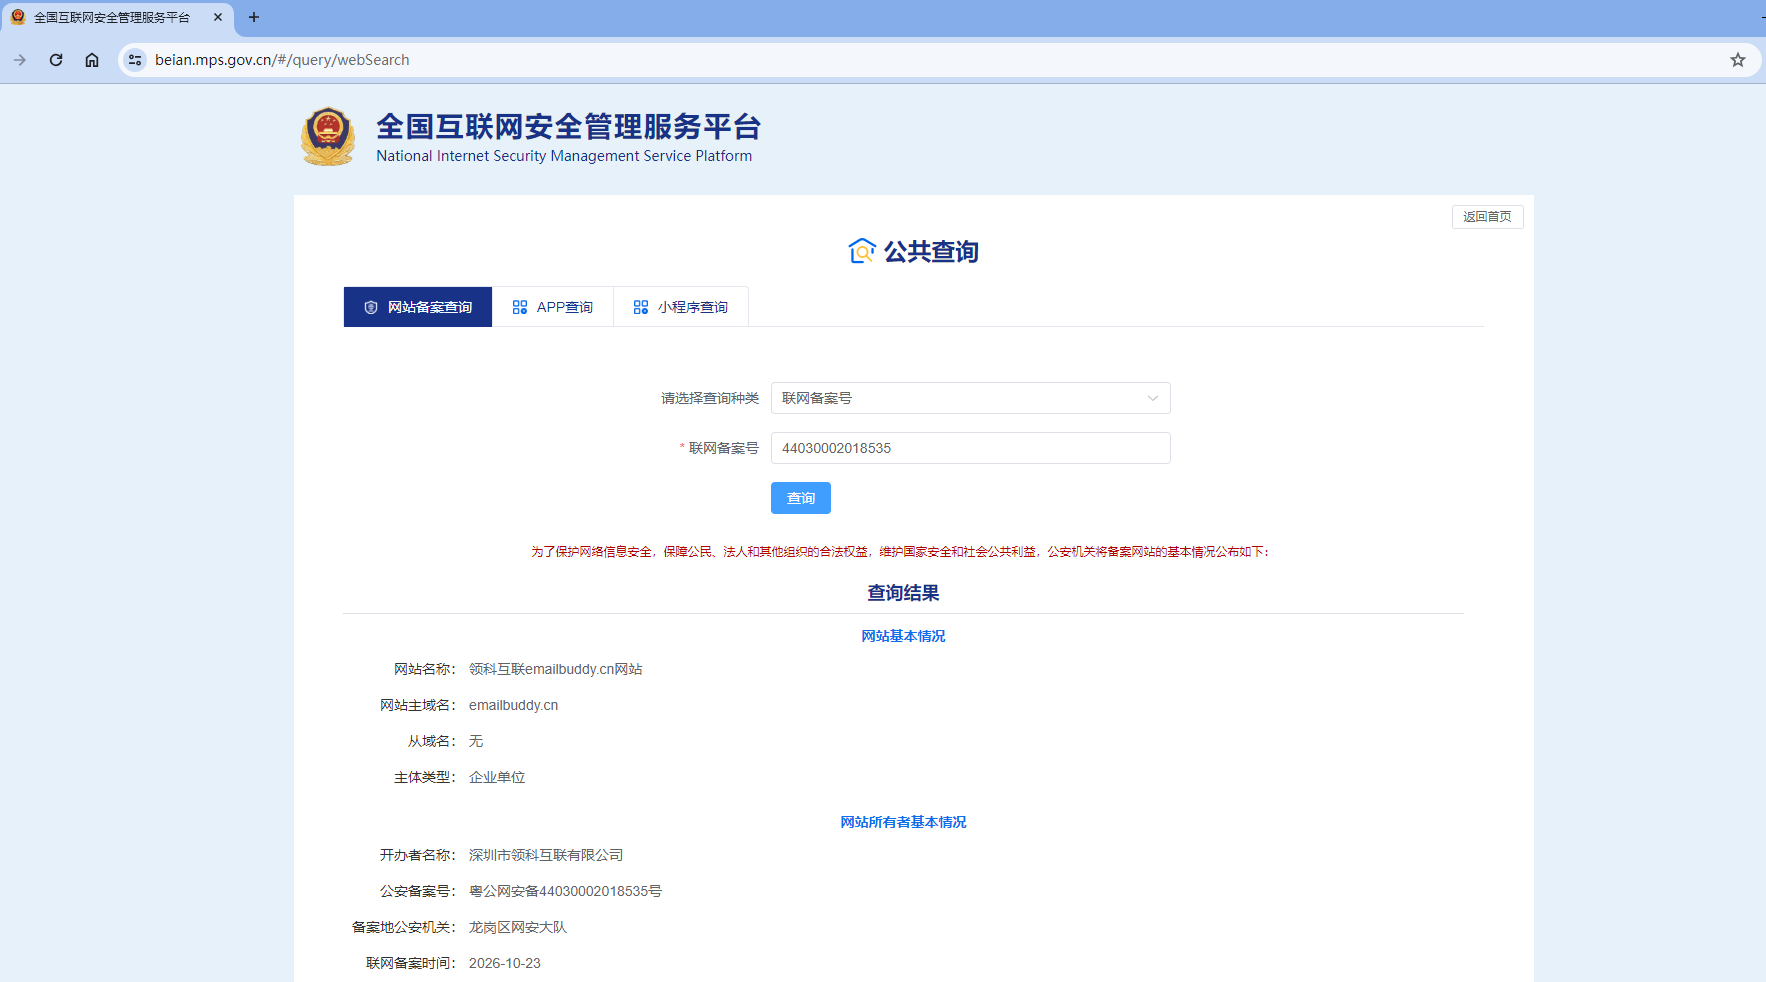Viewport: 1766px width, 982px height.
Task: Click 无 value beside 从域名
Action: coord(476,741)
